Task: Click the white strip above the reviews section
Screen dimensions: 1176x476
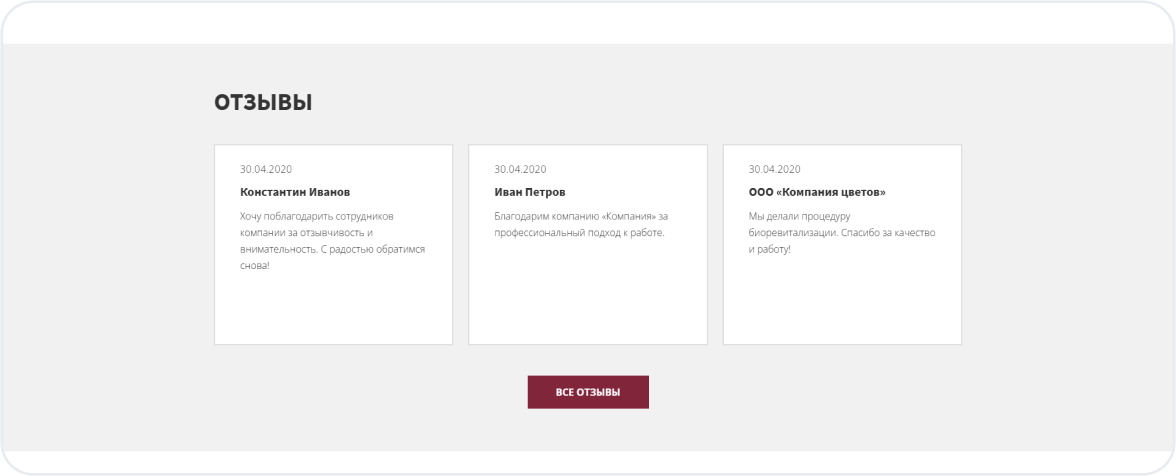Action: pos(588,22)
